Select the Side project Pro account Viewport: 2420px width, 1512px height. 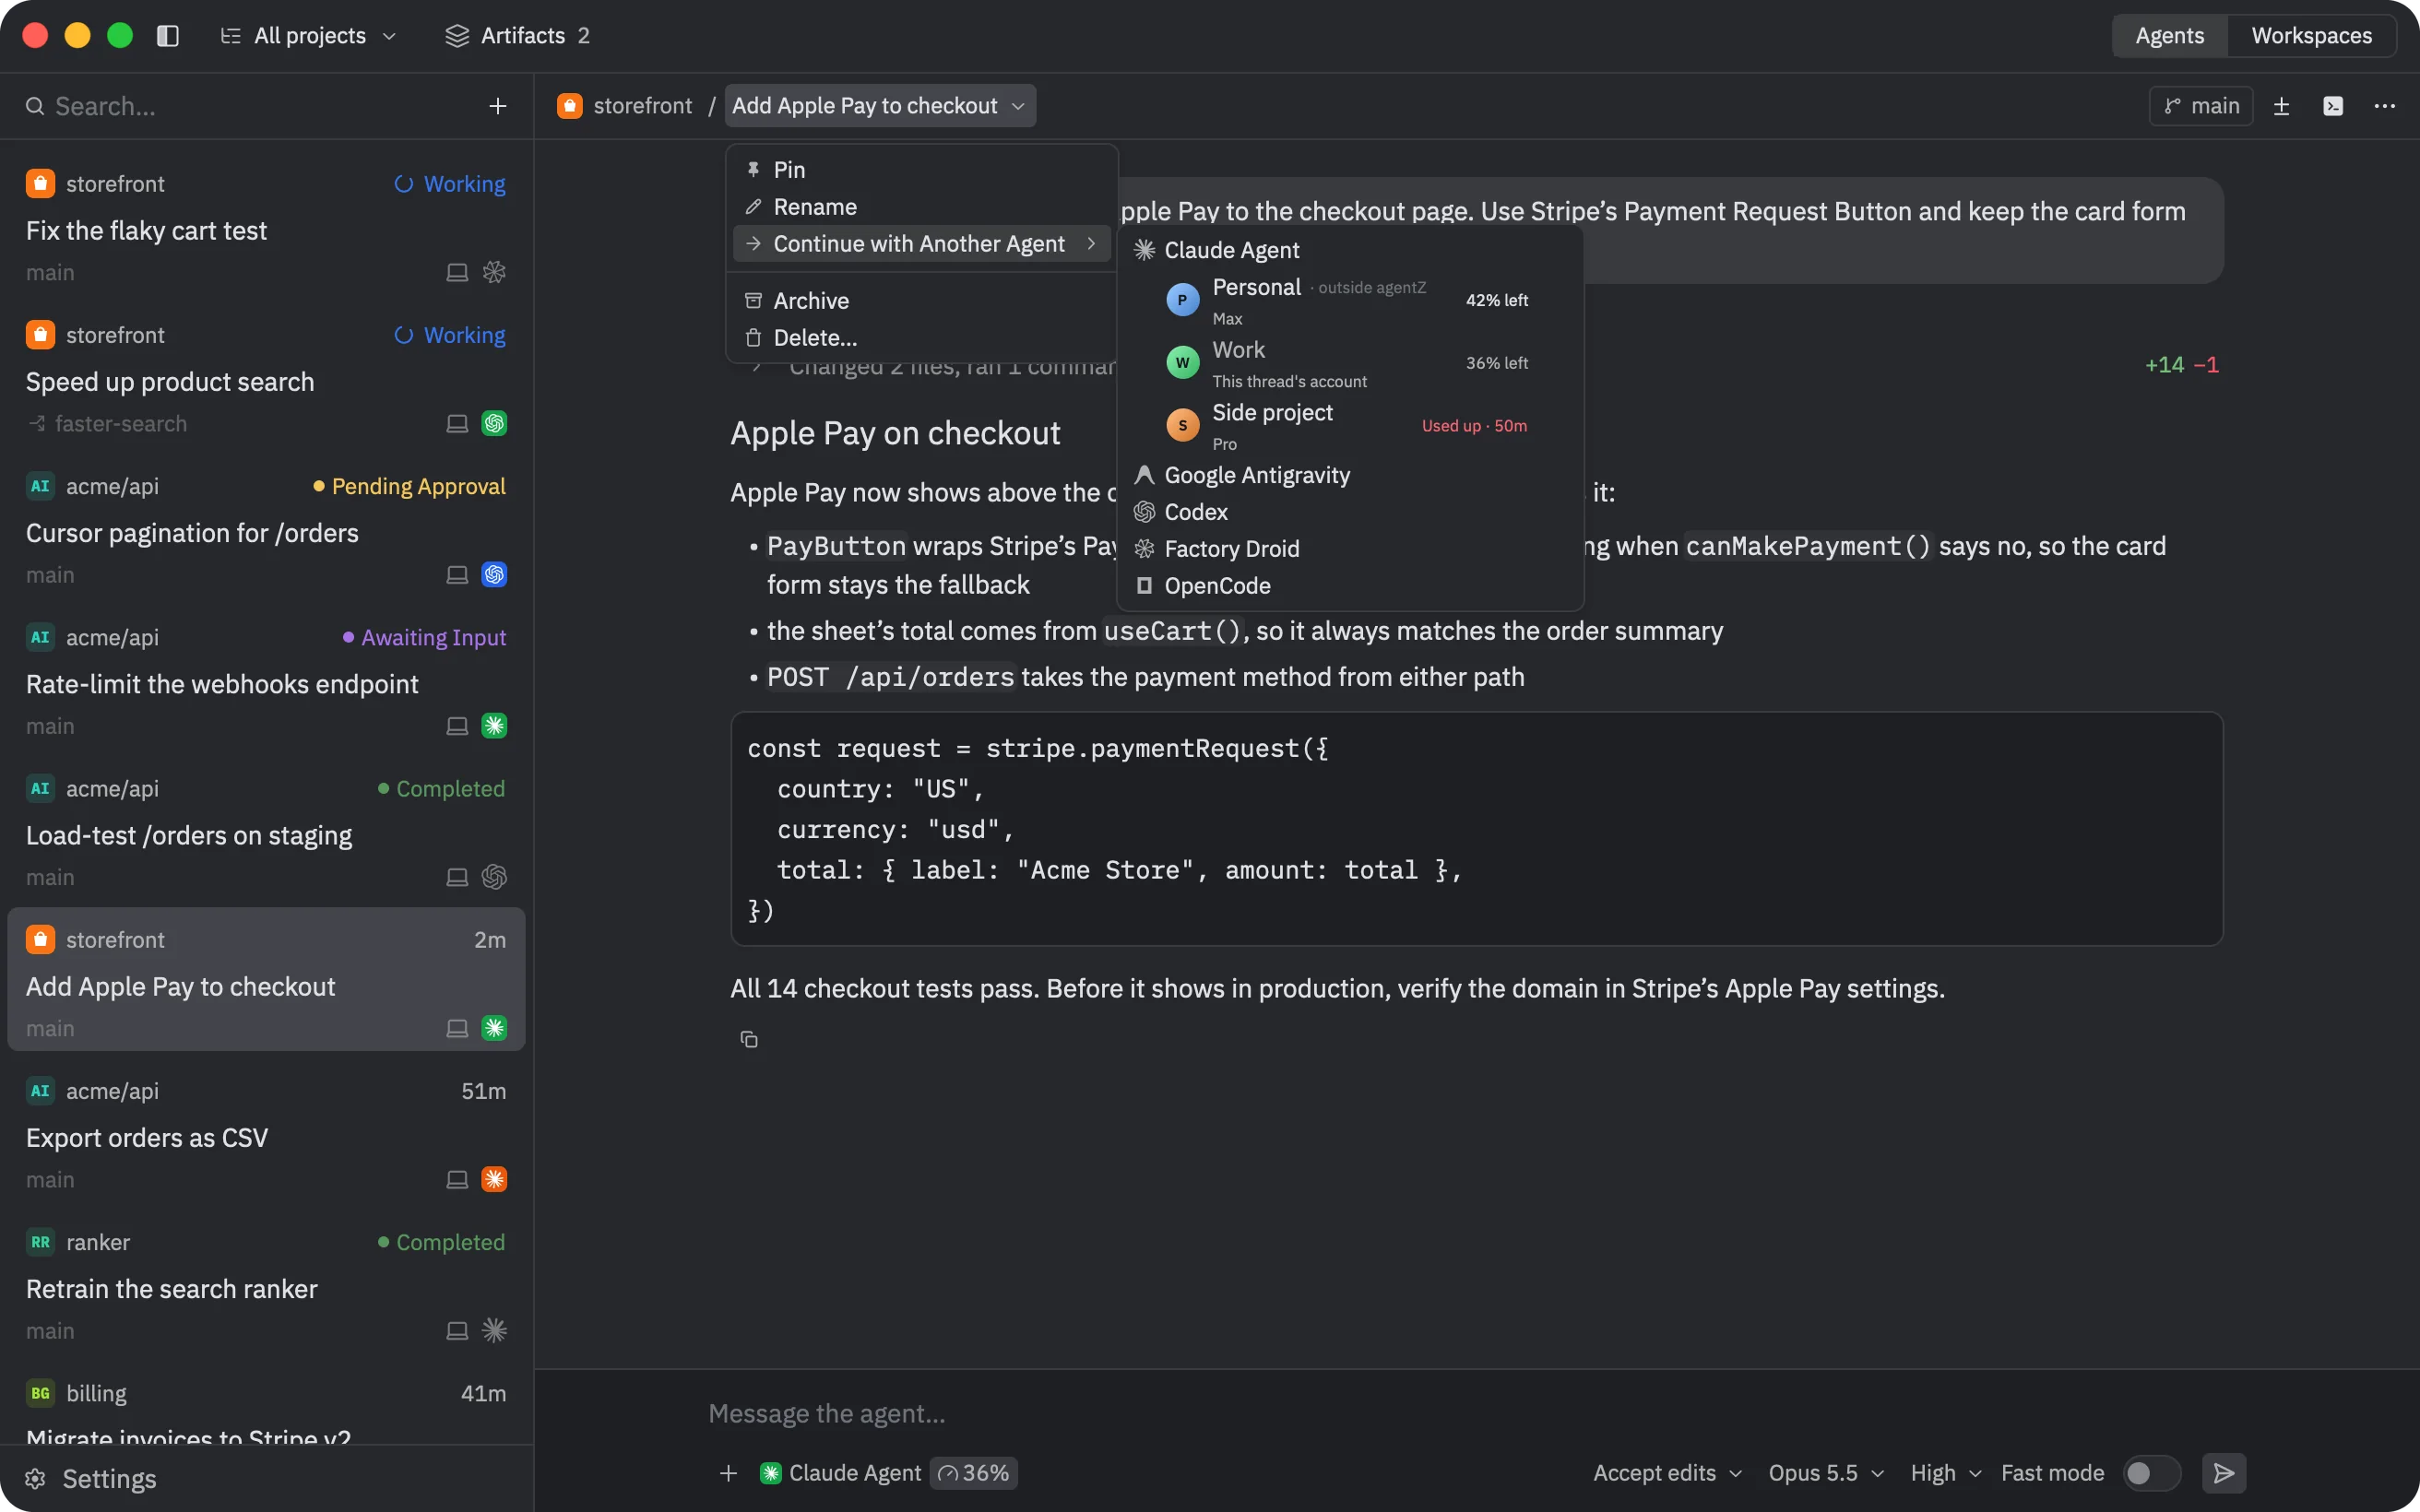click(1349, 426)
